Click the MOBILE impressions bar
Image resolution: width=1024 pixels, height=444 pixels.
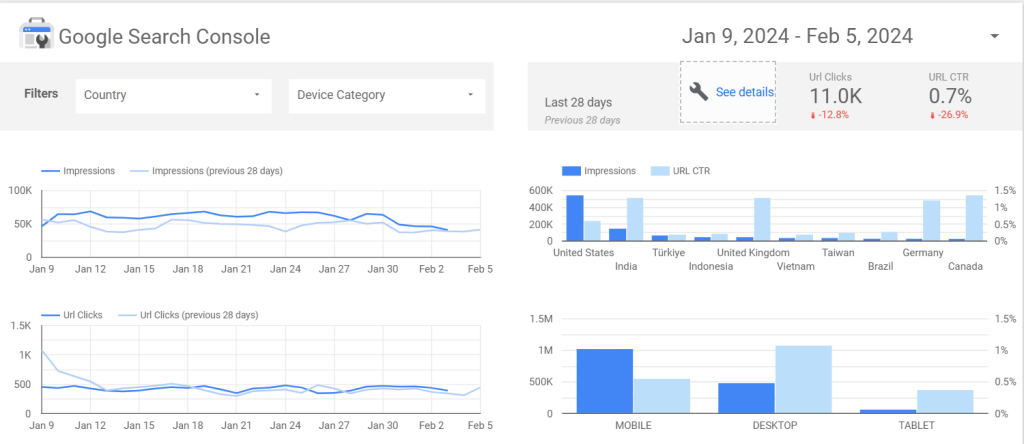(605, 381)
